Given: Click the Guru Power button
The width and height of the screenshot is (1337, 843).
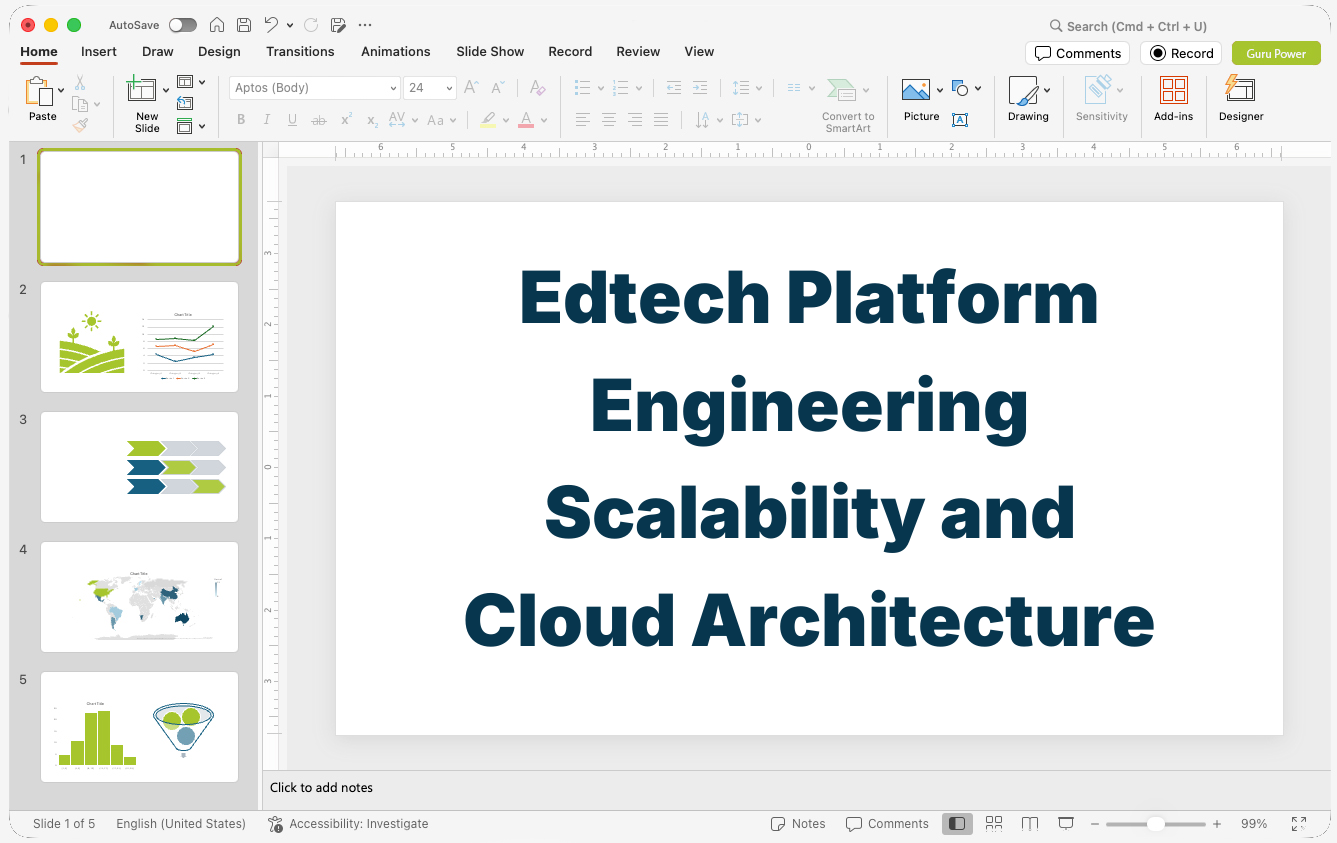Looking at the screenshot, I should tap(1276, 53).
